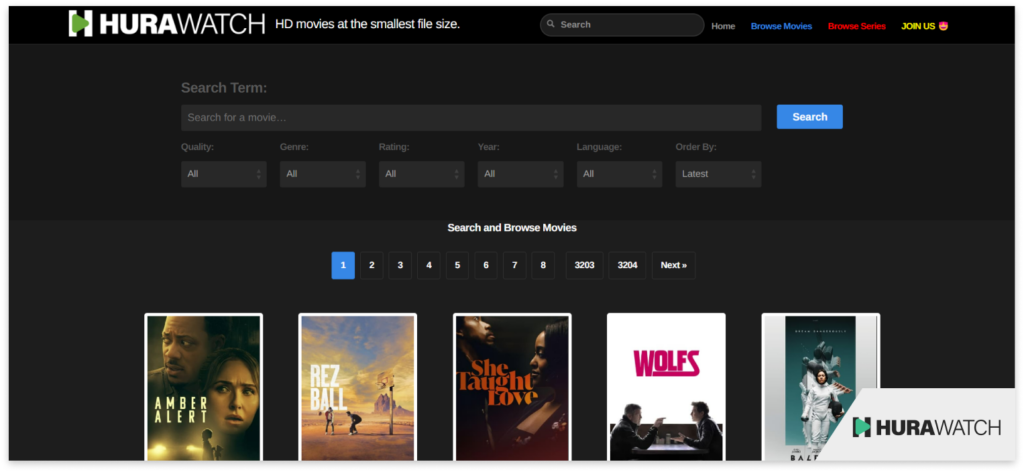Open the Rez Ball movie poster
Screen dimensions: 1024x472
click(x=358, y=388)
